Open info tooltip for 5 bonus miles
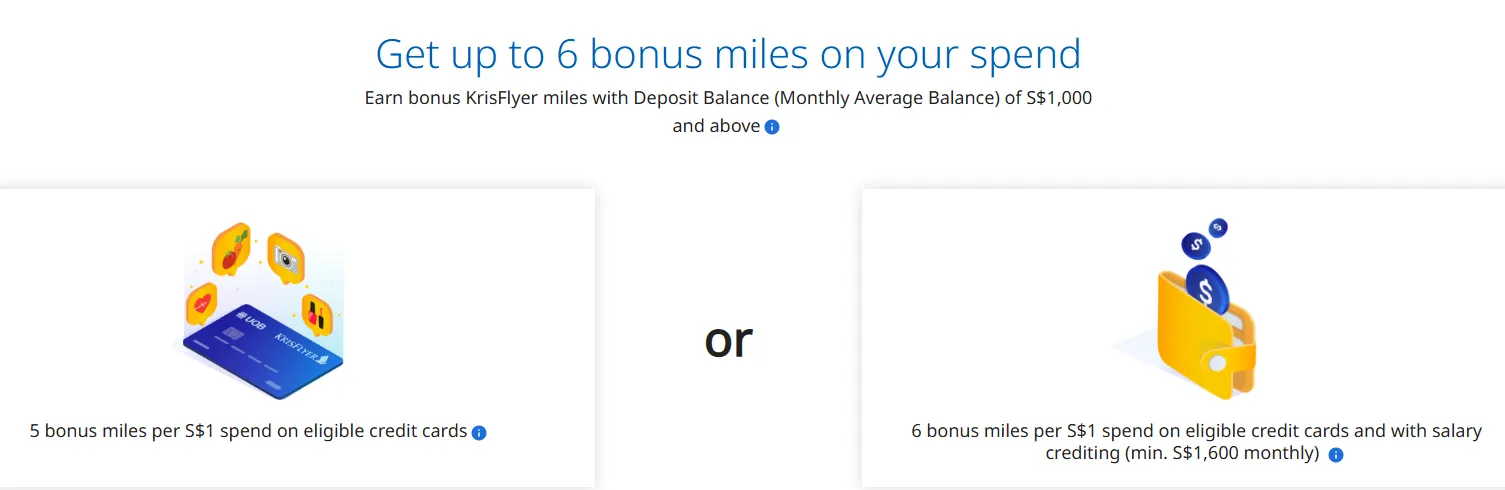1505x490 pixels. click(479, 433)
